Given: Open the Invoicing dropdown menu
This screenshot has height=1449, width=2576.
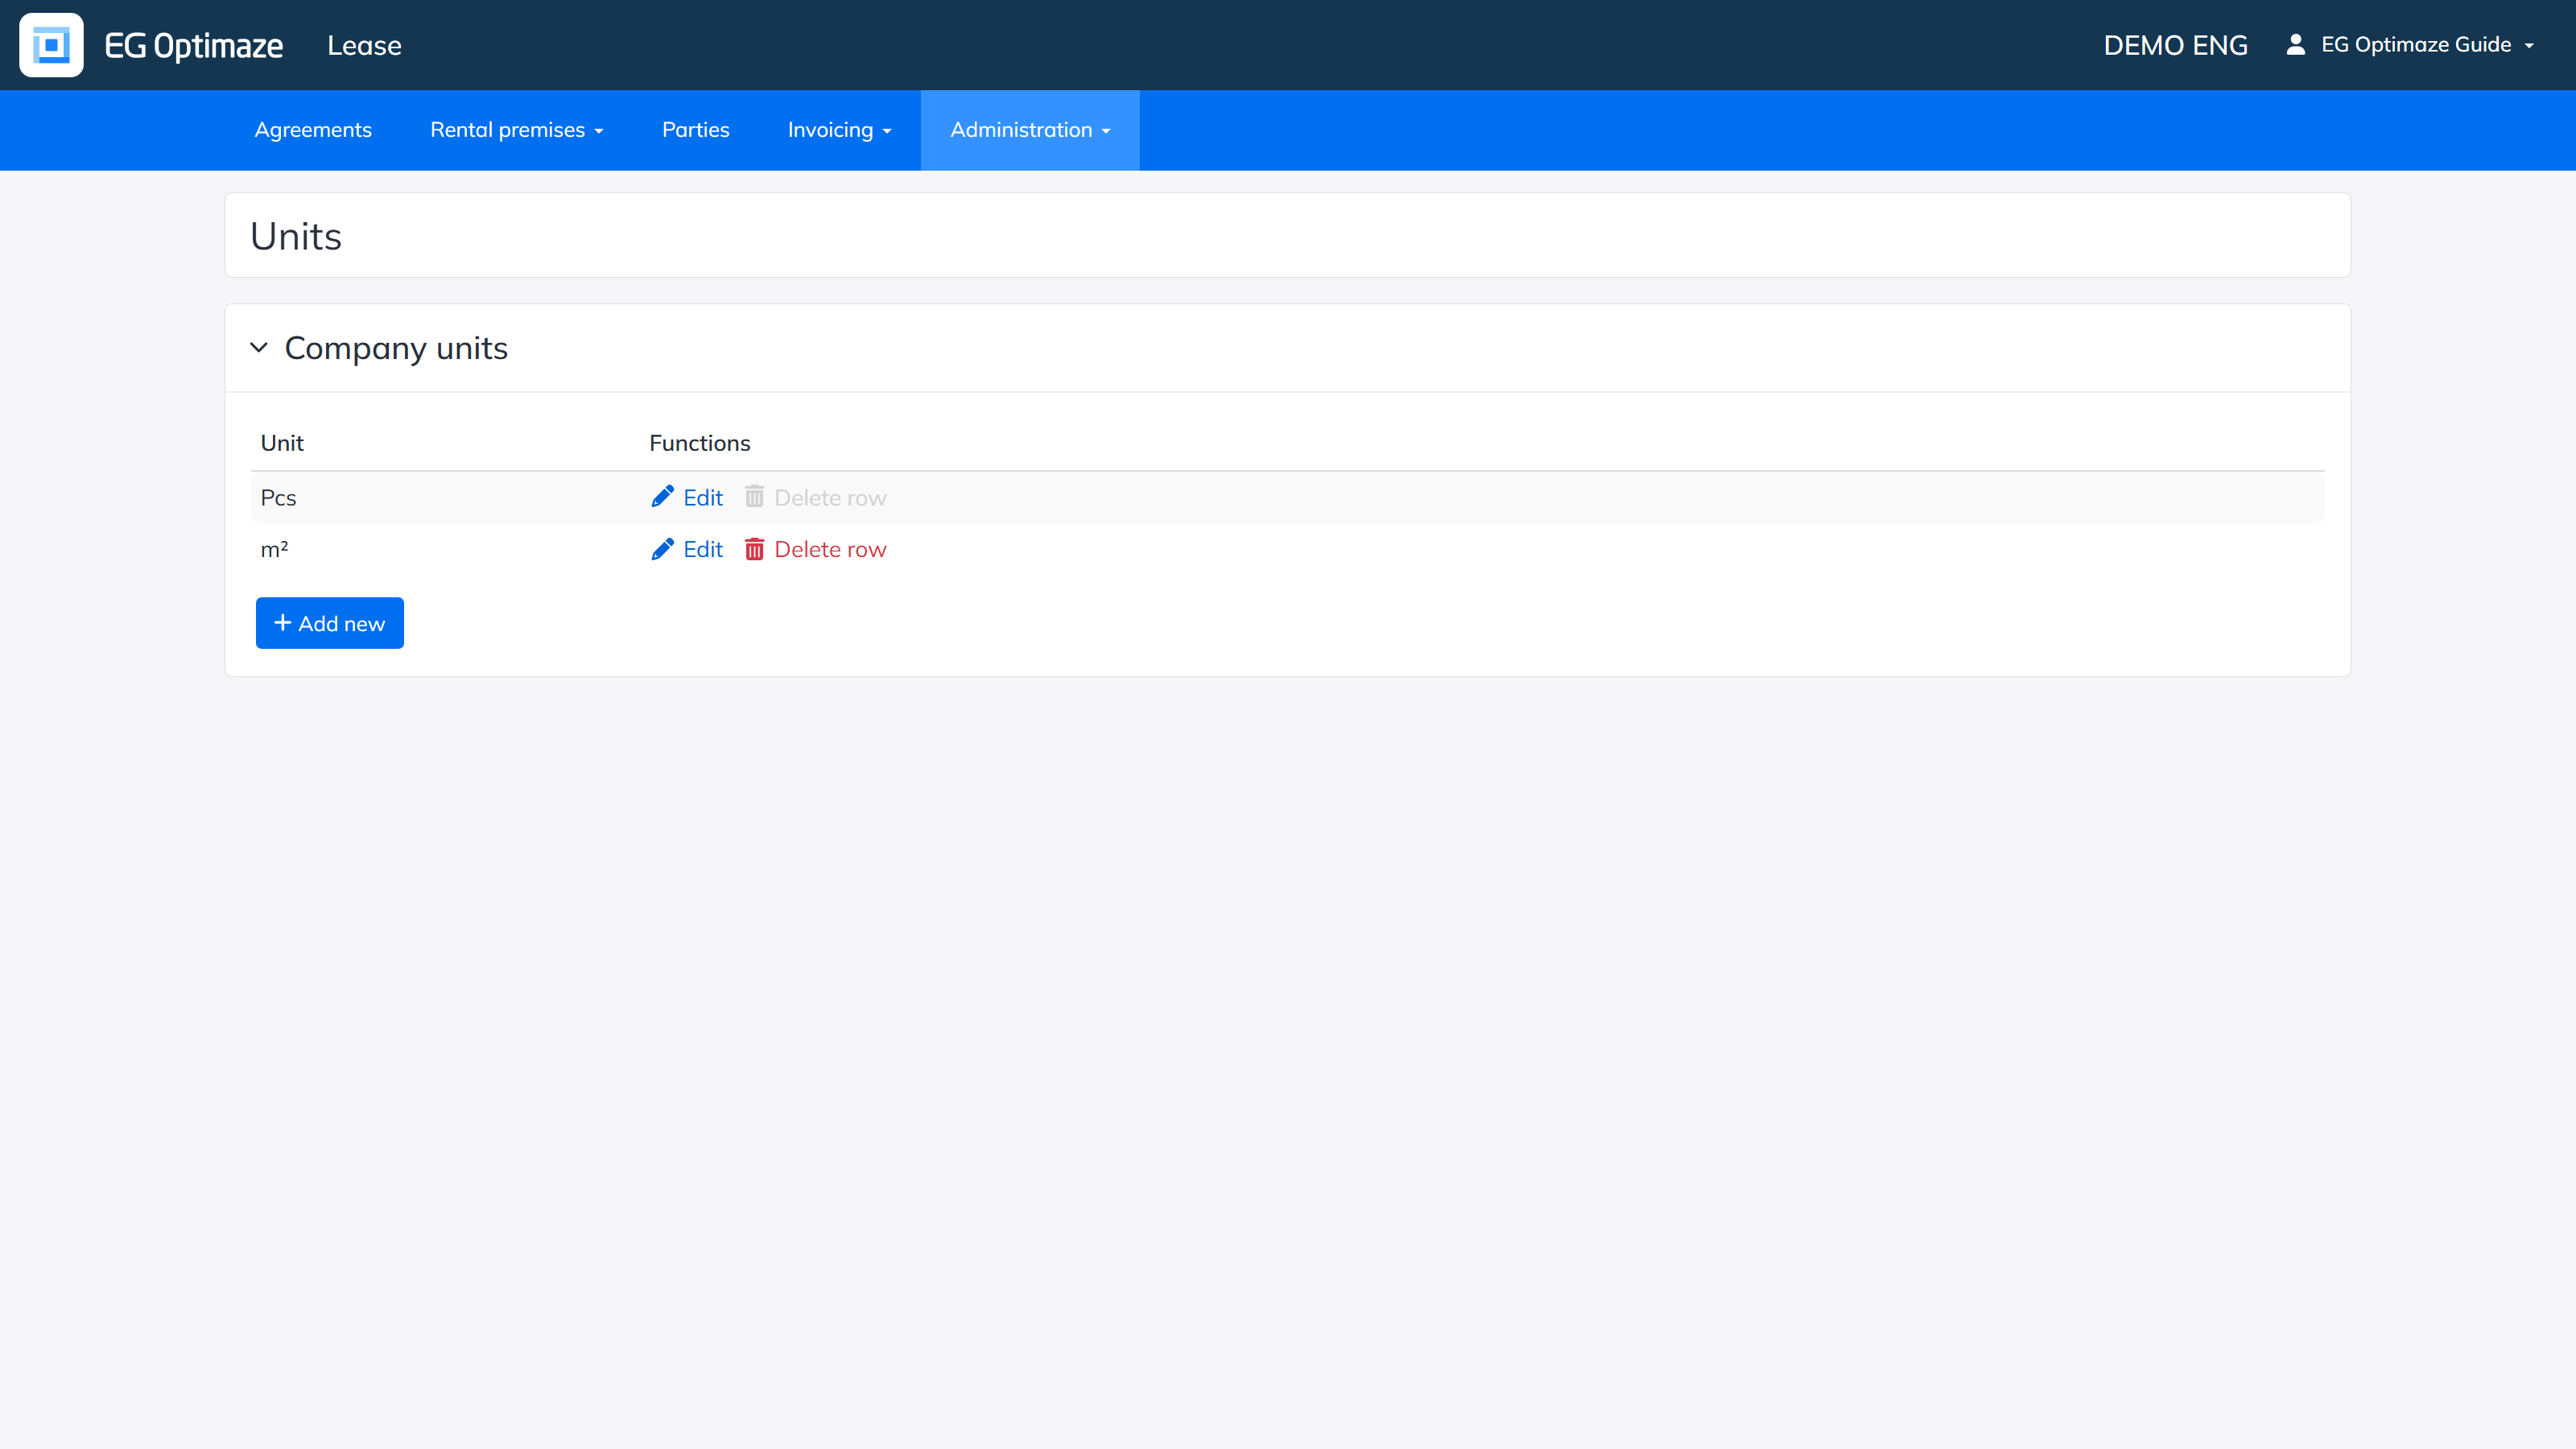Looking at the screenshot, I should (839, 130).
